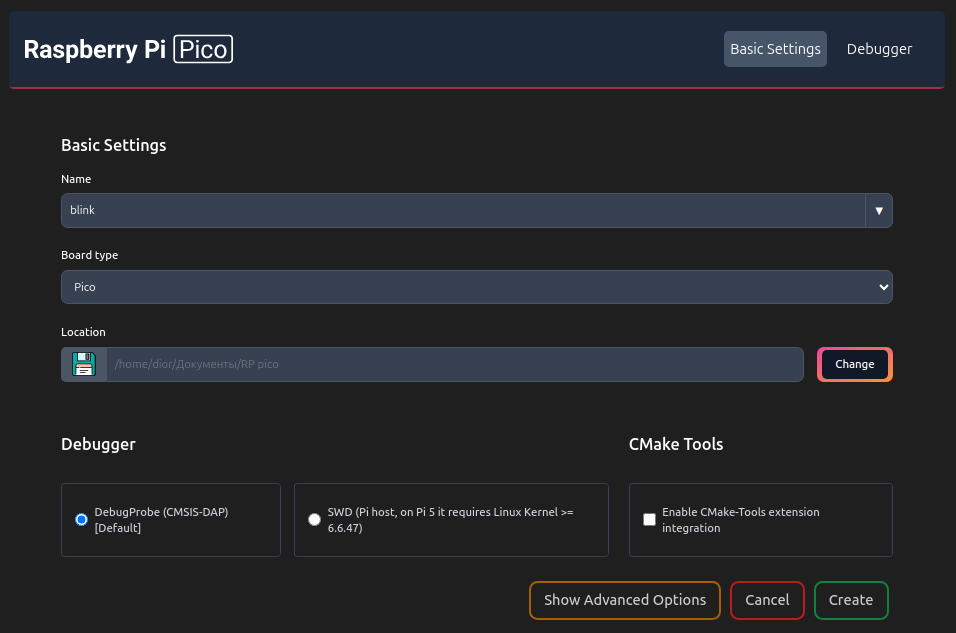The height and width of the screenshot is (633, 956).
Task: Cancel project creation
Action: pyautogui.click(x=767, y=600)
